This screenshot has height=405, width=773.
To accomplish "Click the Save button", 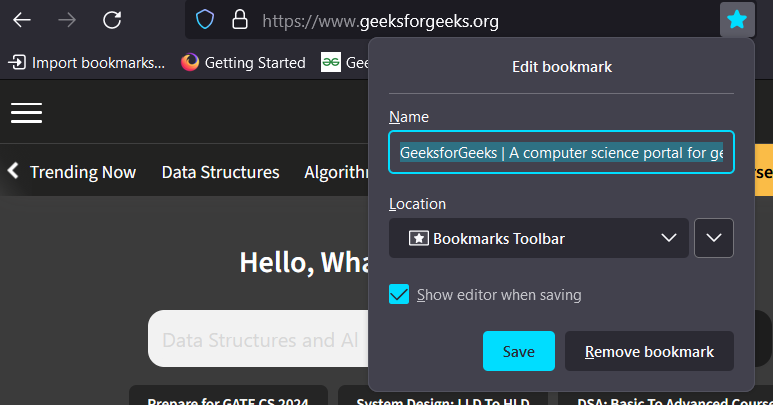I will 518,351.
